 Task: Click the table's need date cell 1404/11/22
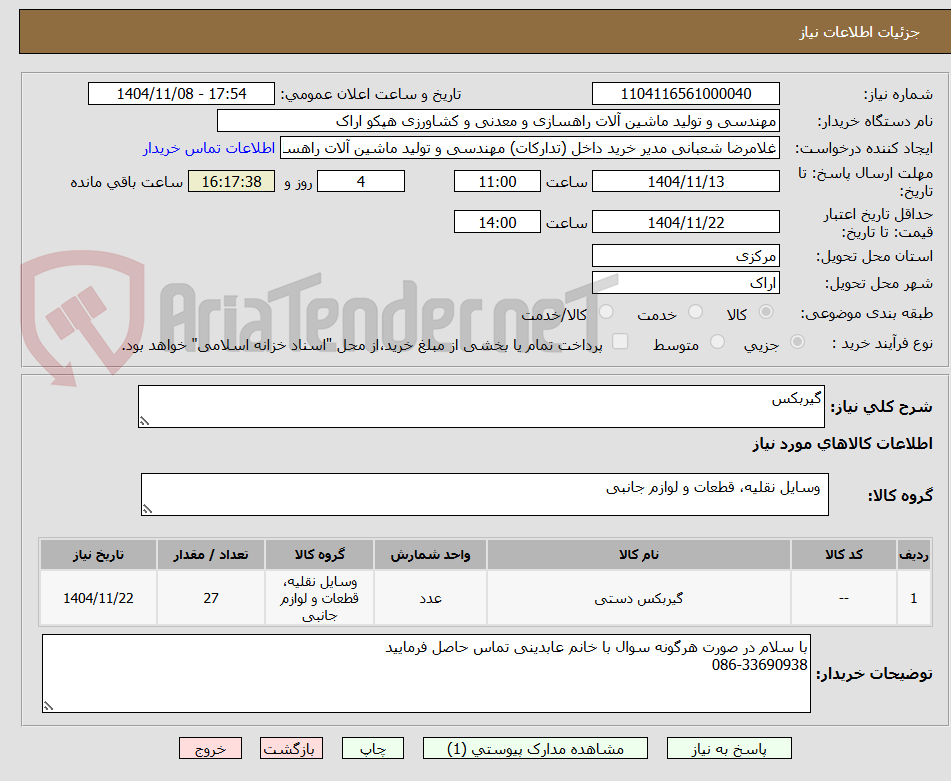[98, 598]
